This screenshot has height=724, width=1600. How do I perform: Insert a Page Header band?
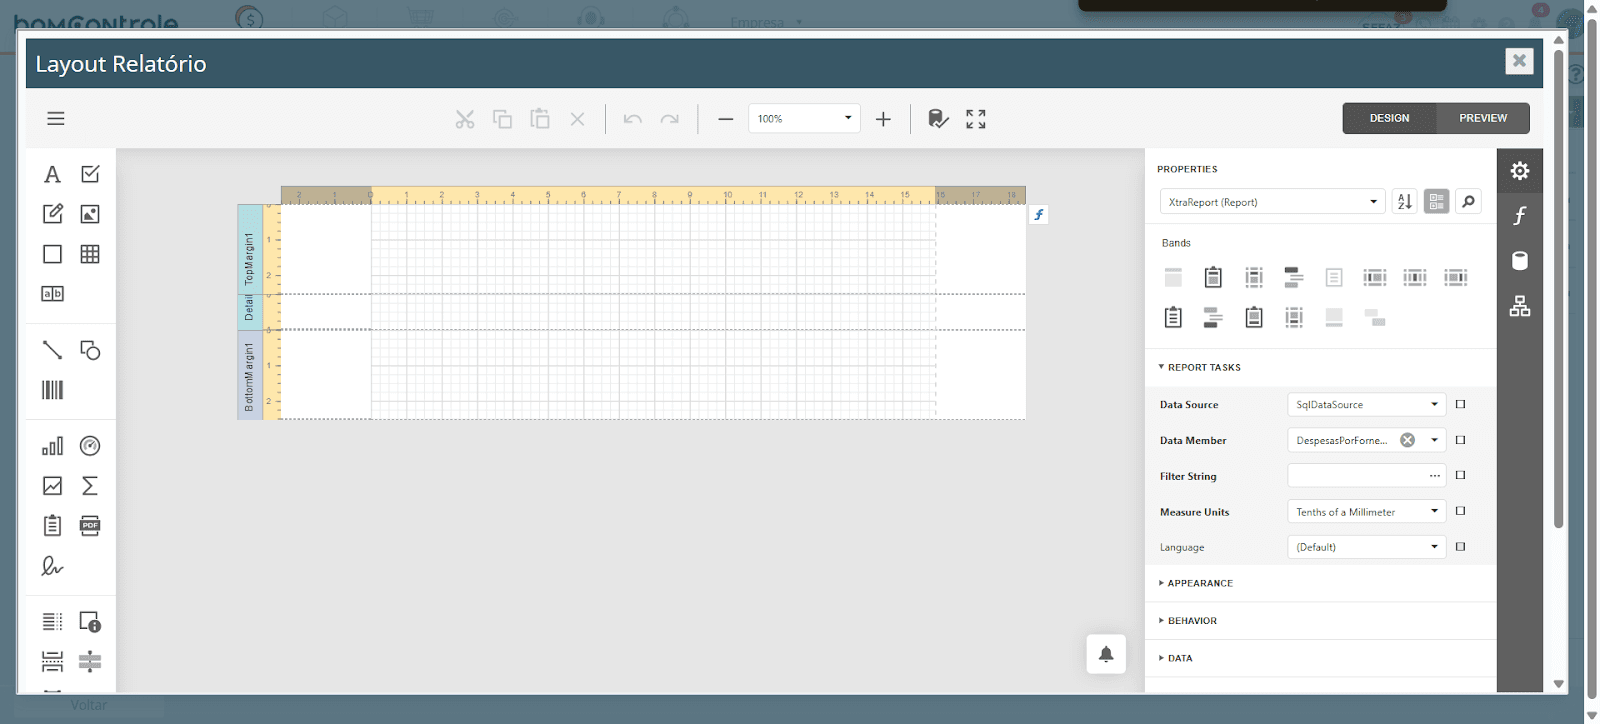pos(1254,277)
